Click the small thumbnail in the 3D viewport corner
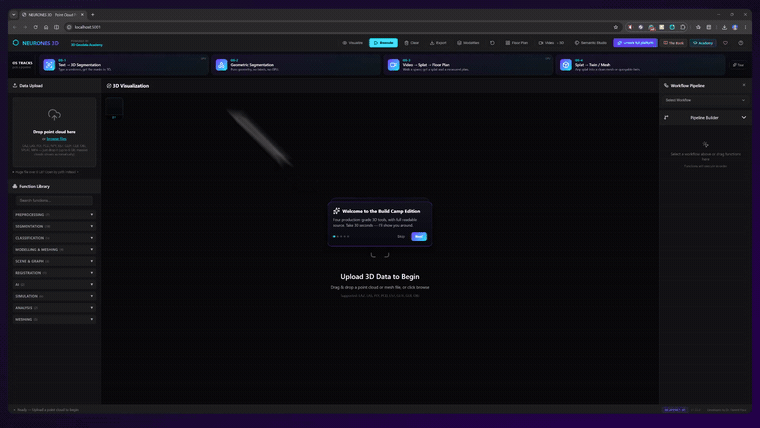The width and height of the screenshot is (760, 428). (x=114, y=109)
